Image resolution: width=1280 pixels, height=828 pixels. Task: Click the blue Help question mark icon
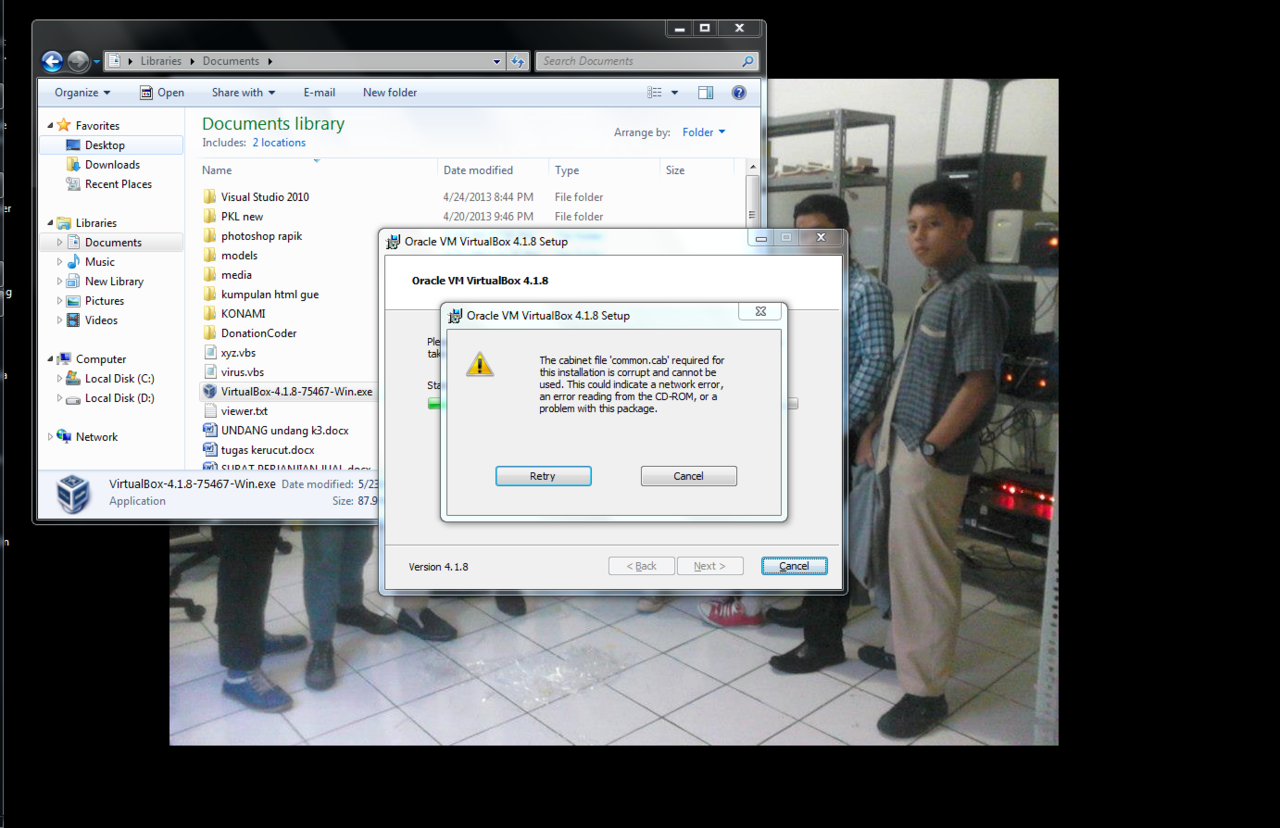739,92
